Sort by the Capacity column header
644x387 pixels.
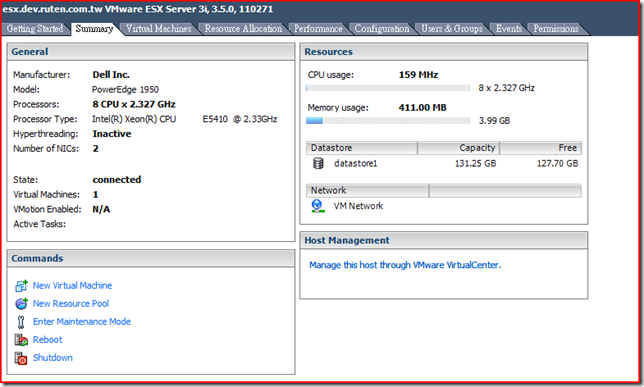click(x=458, y=148)
